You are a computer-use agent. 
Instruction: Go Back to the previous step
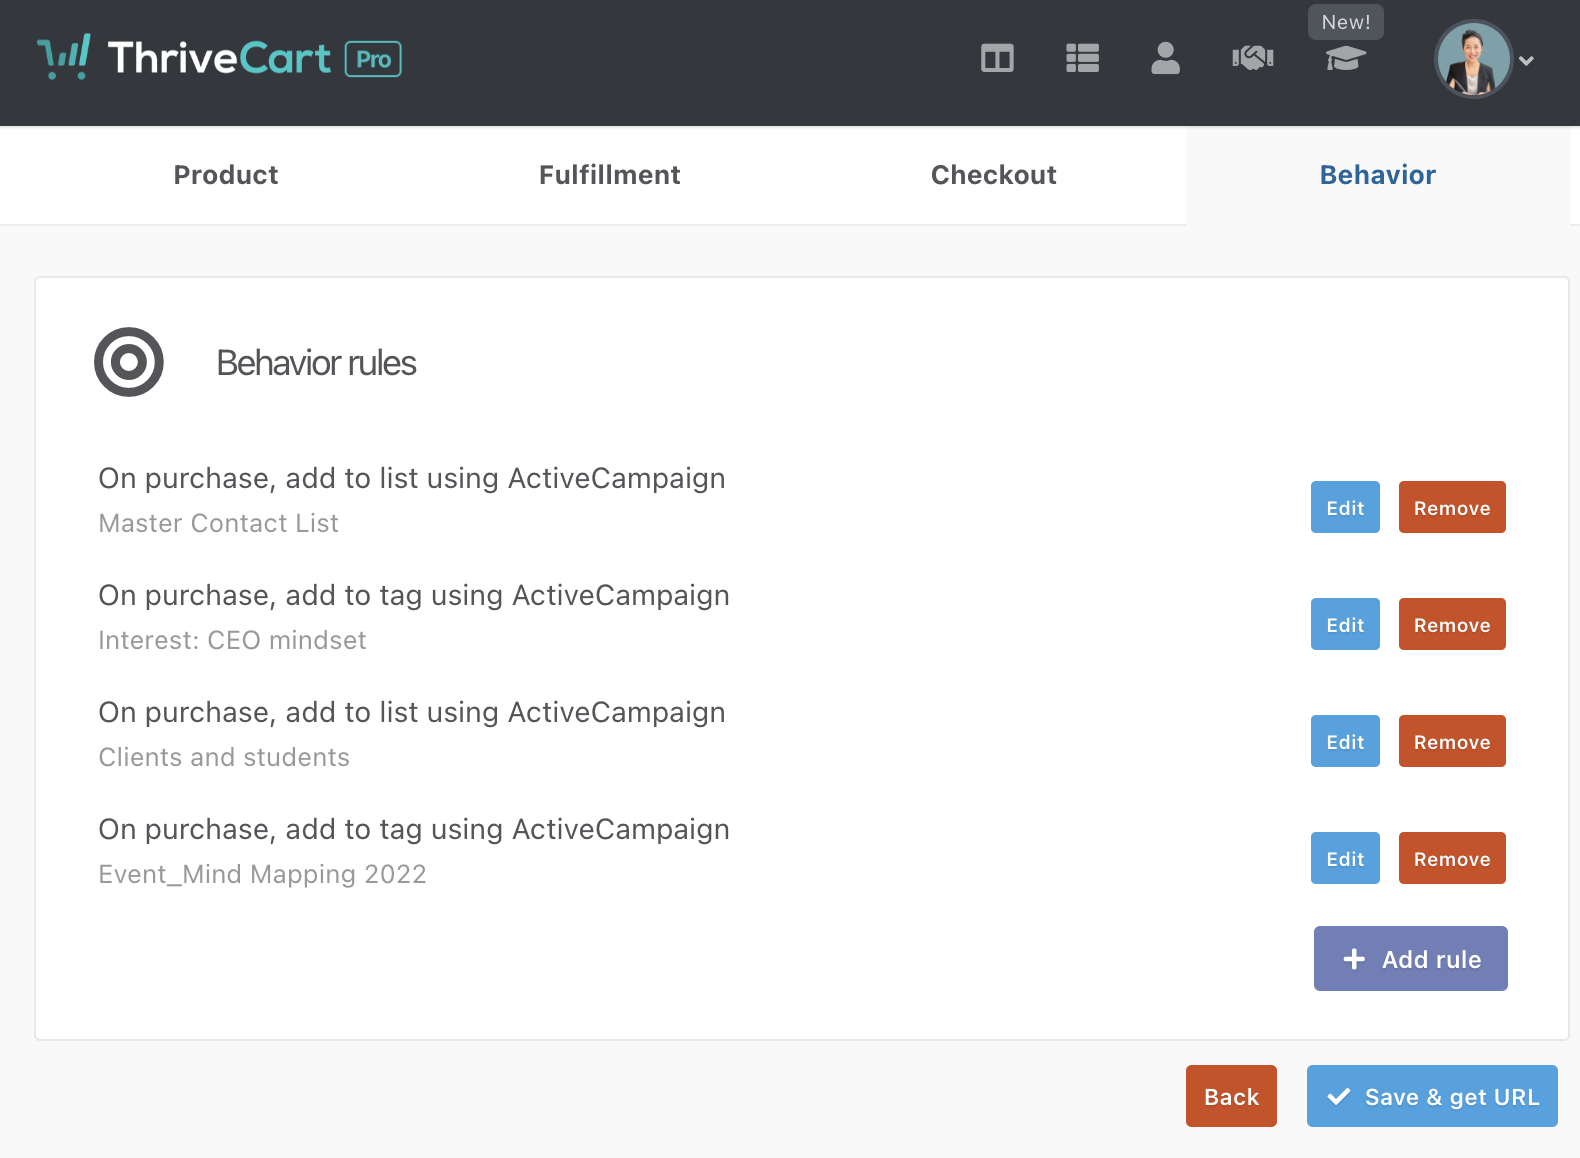[1231, 1096]
